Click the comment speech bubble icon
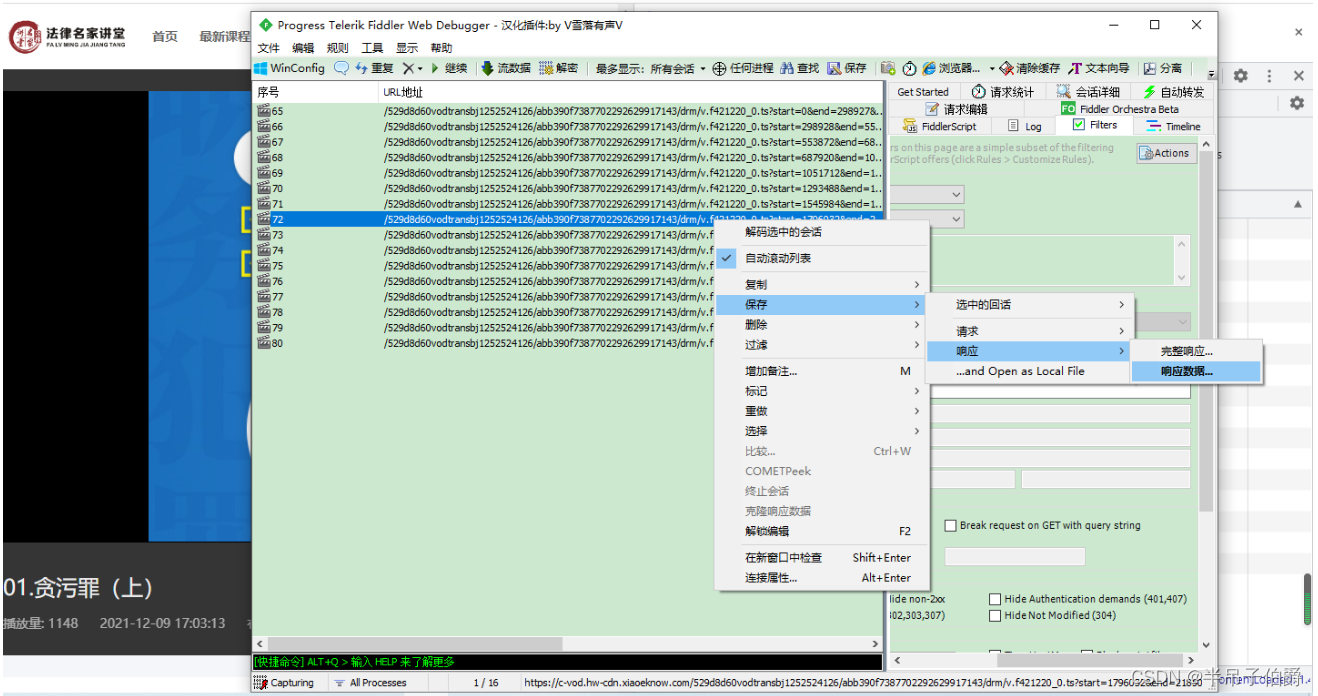Viewport: 1318px width, 696px height. (341, 68)
